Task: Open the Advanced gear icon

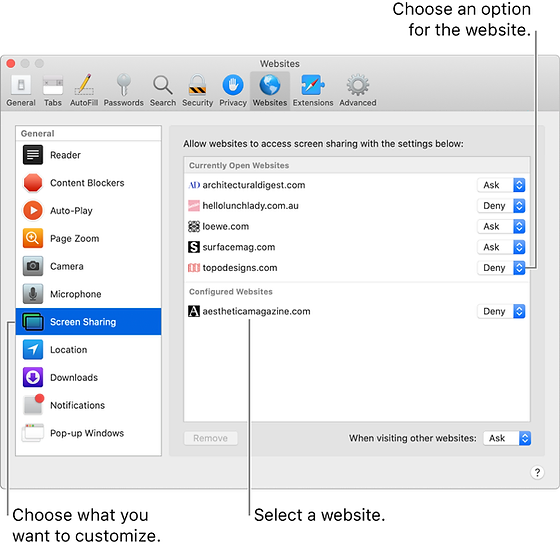Action: (358, 85)
